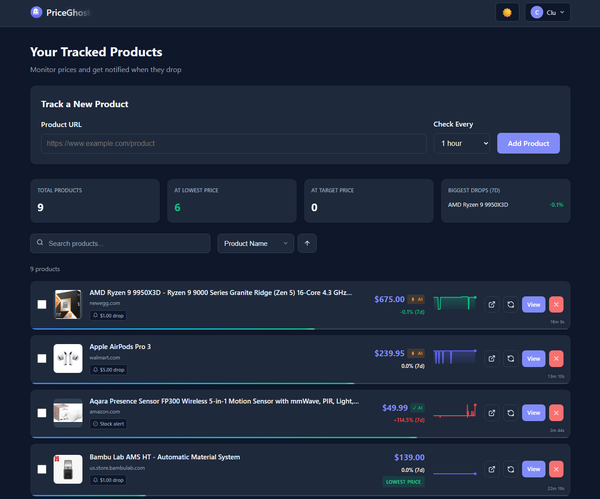The image size is (600, 499).
Task: Remove Apple AirPods Pro 3 with red X
Action: coord(556,358)
